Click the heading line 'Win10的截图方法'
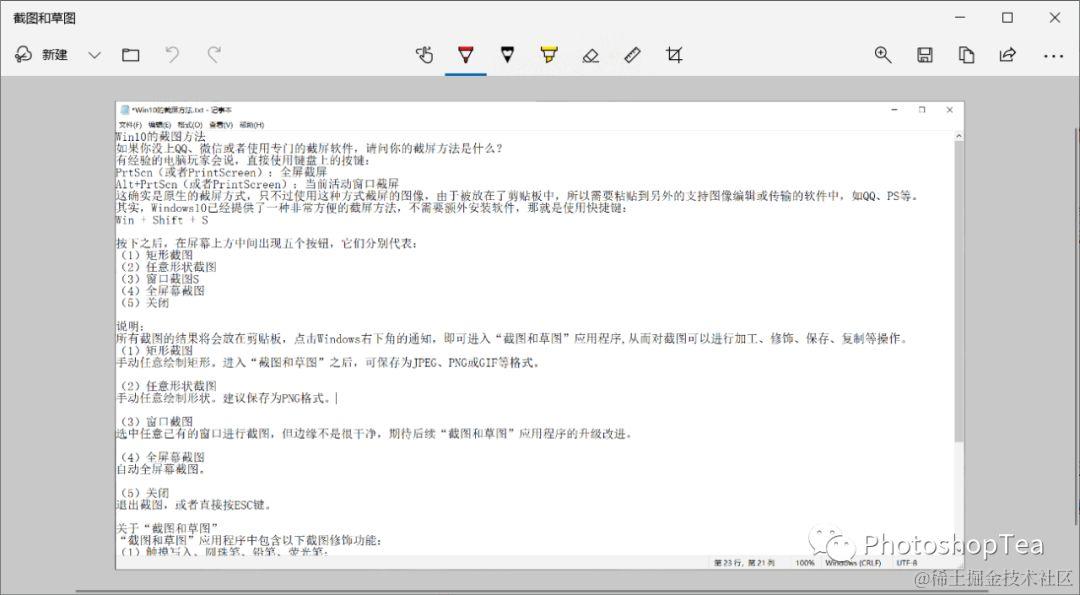The height and width of the screenshot is (595, 1080). 160,136
